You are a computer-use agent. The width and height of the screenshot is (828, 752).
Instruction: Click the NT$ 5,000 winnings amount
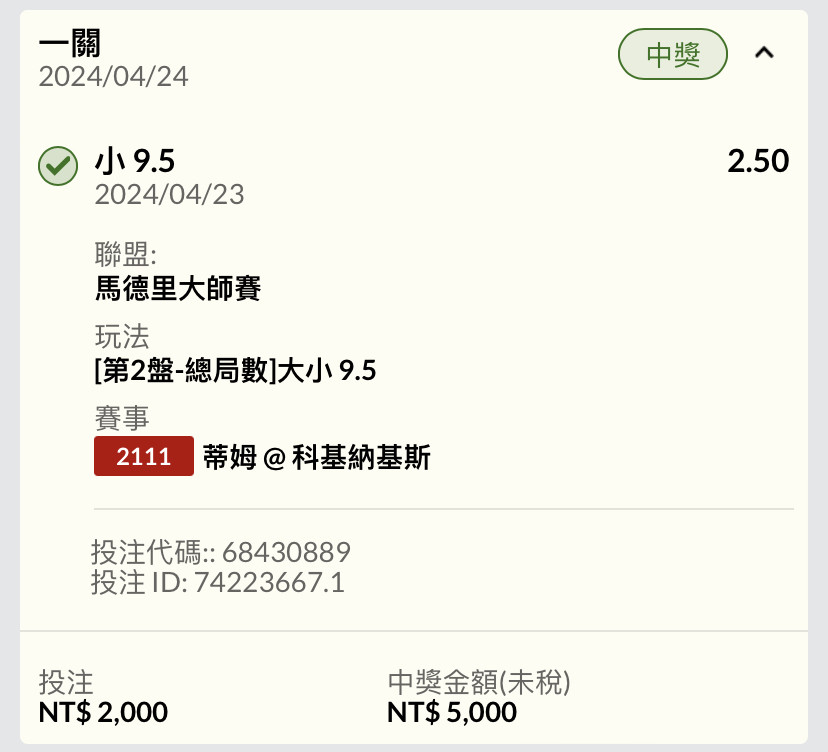point(451,713)
